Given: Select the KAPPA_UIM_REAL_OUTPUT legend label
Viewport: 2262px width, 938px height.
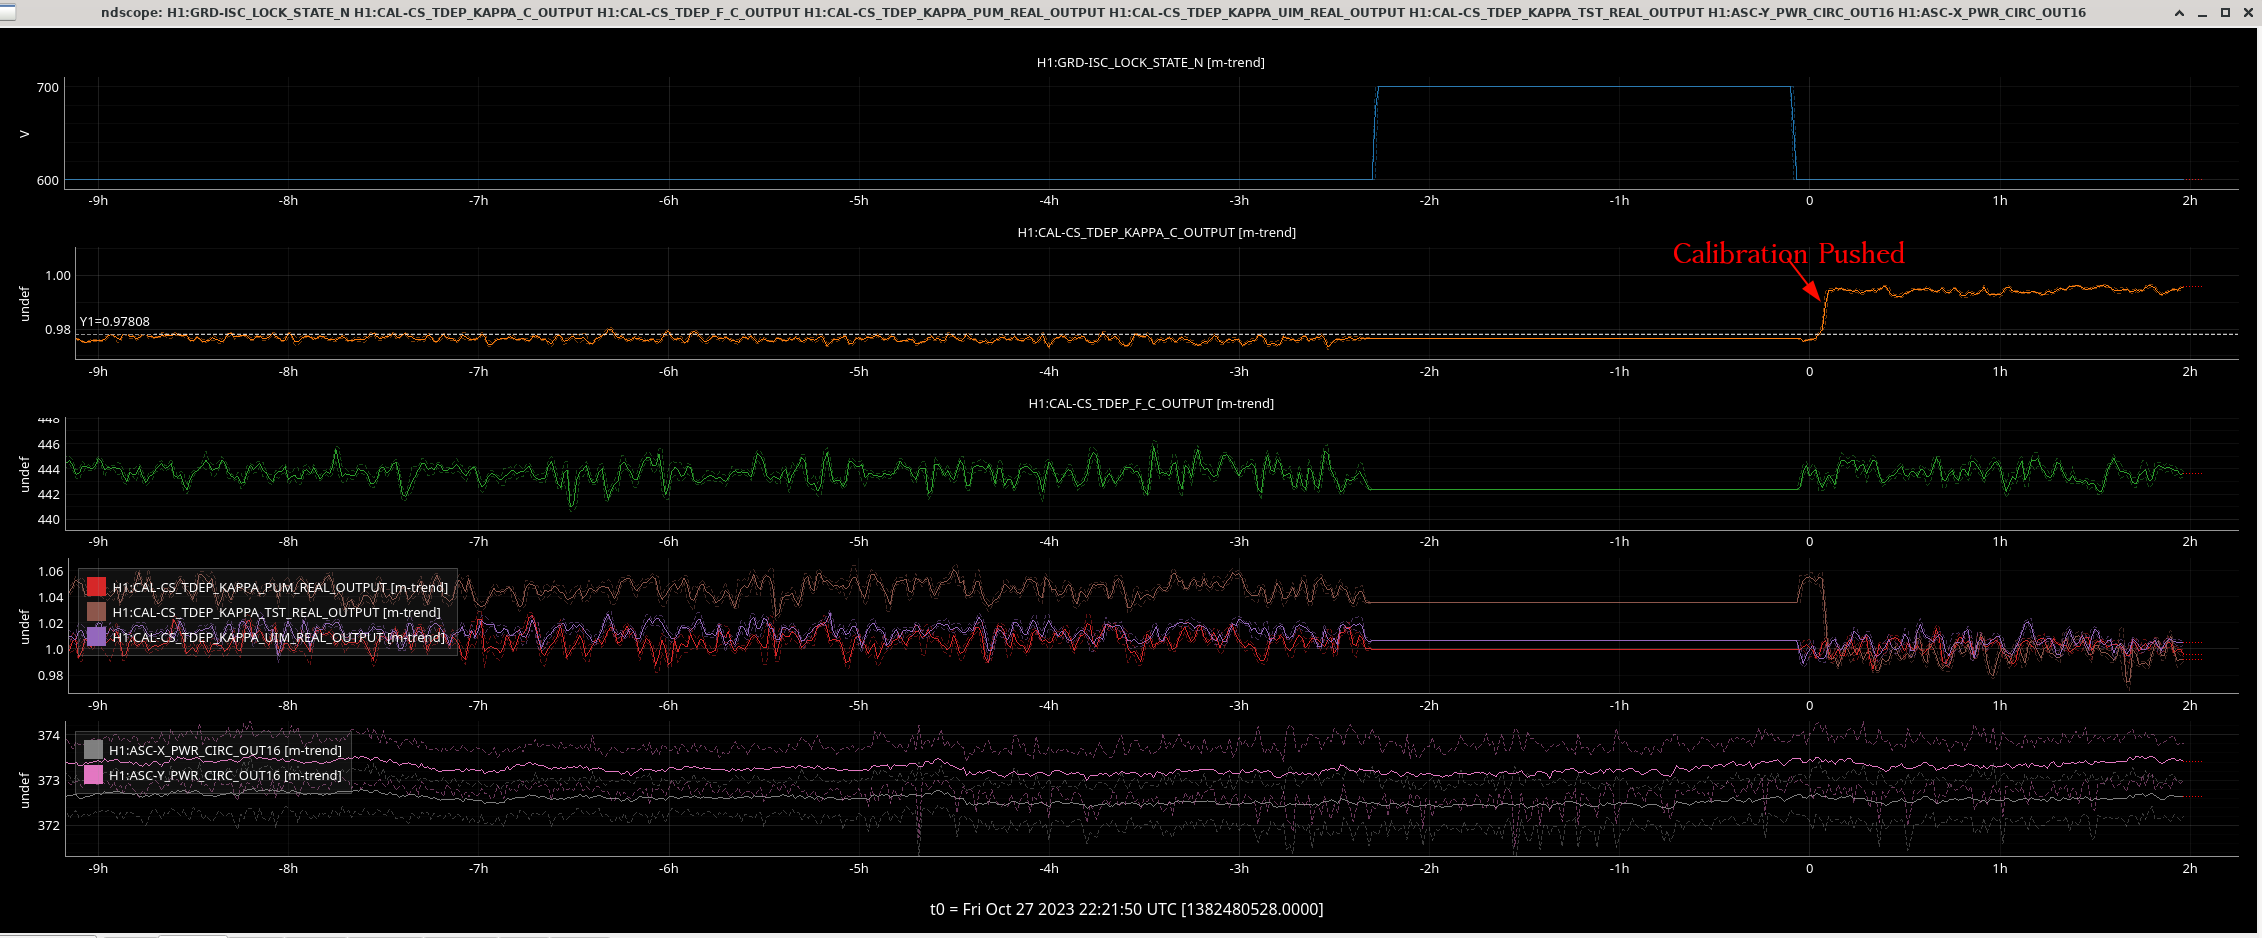Looking at the screenshot, I should point(278,637).
